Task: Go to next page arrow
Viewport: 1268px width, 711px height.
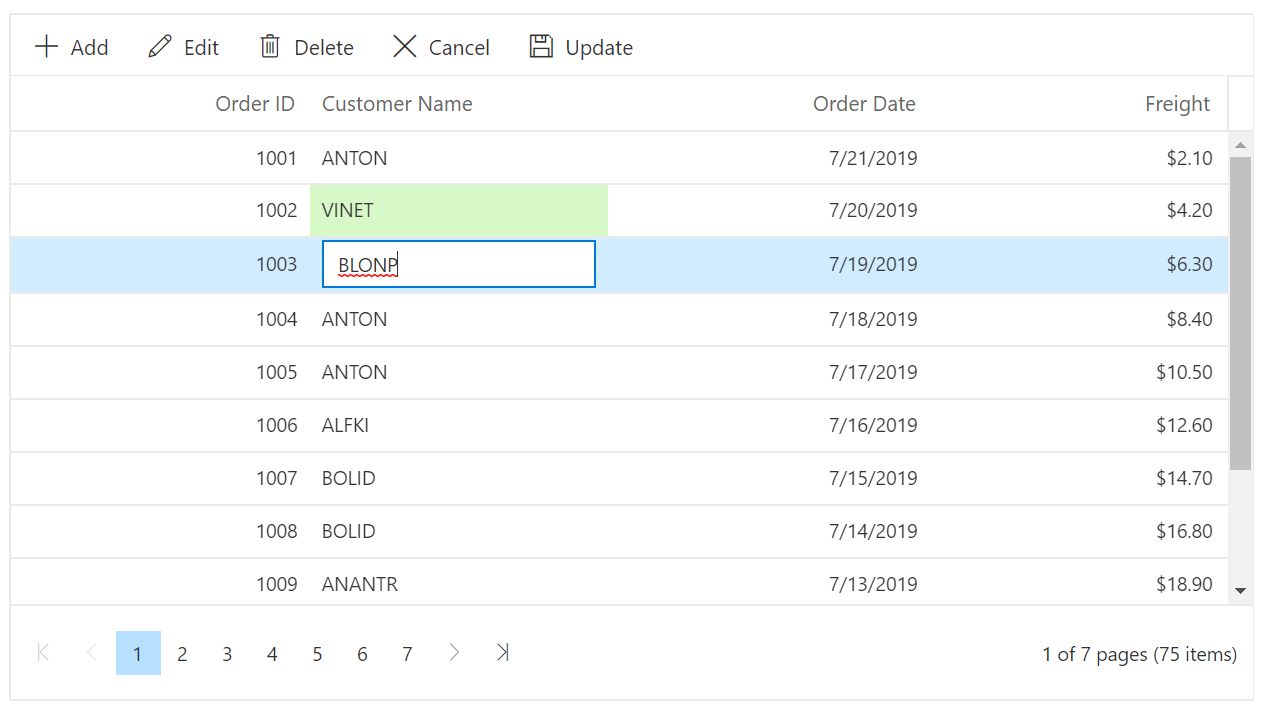Action: (454, 653)
